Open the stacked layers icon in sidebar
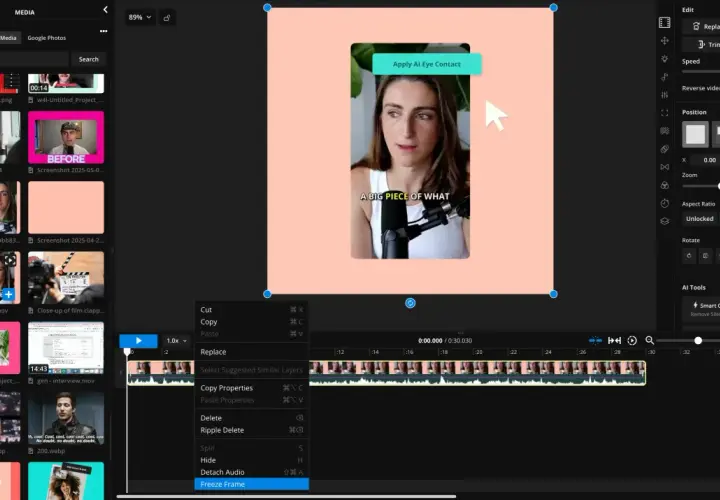Viewport: 720px width, 500px height. (x=664, y=221)
